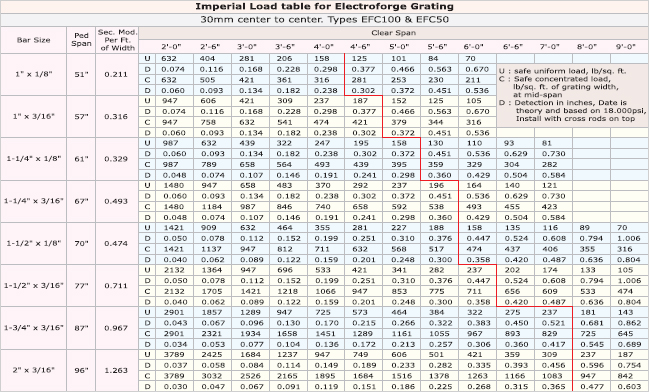Screen dimensions: 649x392
Task: Select the 1-1/4" x 1/8" bar size cell
Action: pos(34,159)
